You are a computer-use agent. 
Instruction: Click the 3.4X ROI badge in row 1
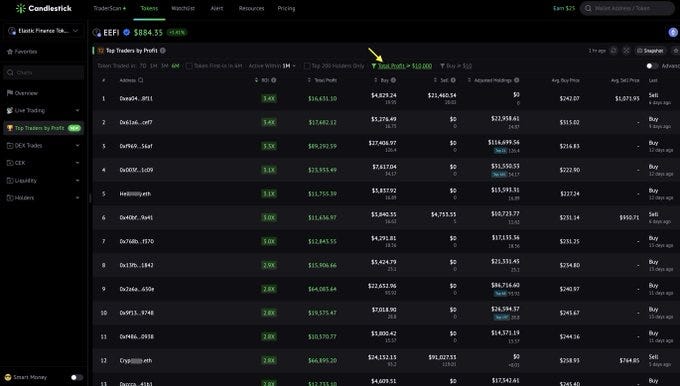[x=269, y=98]
